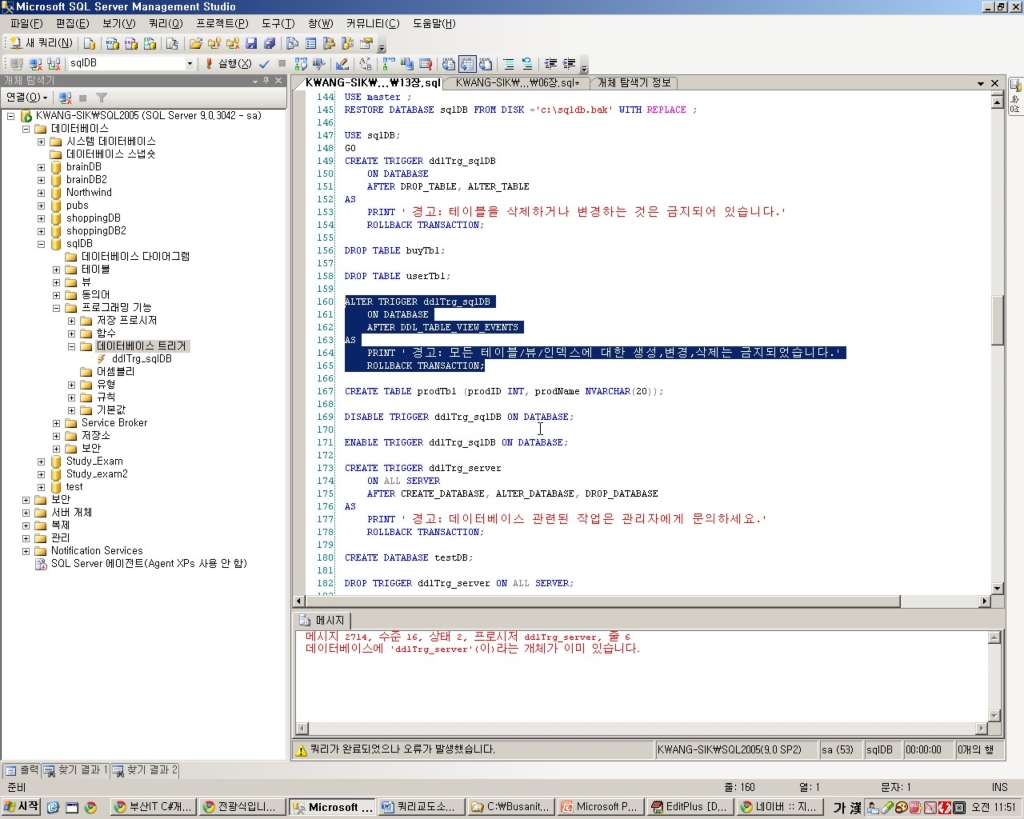Toggle Include Client Statistics
1024x819 pixels.
tap(407, 63)
